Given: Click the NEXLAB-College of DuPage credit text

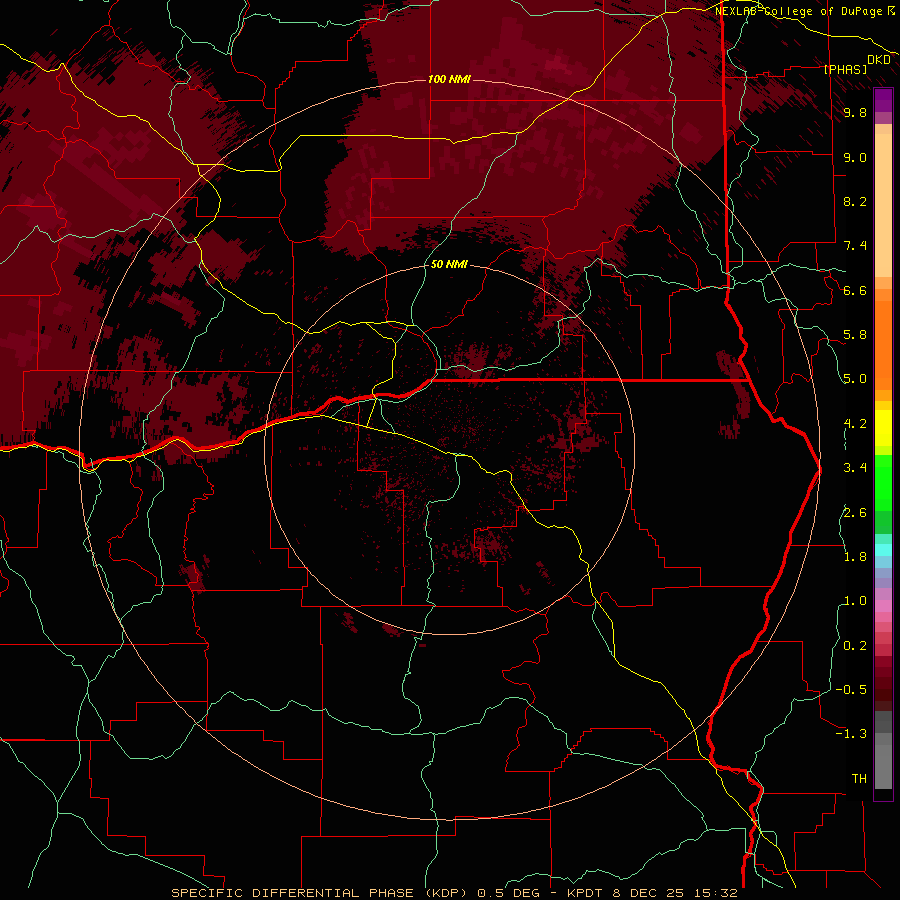Looking at the screenshot, I should pos(799,11).
